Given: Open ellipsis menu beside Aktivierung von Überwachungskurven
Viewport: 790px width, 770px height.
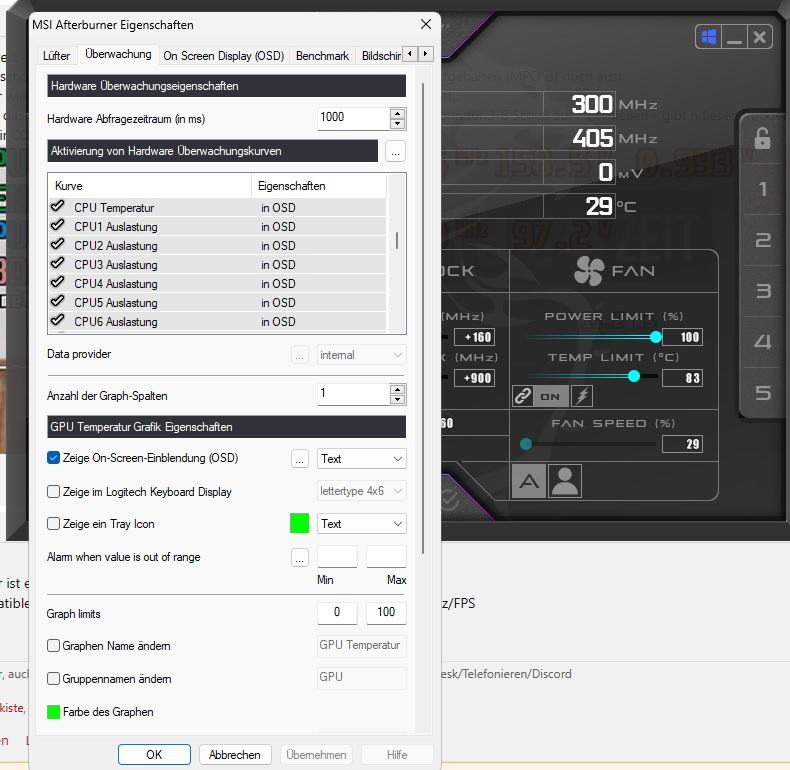Looking at the screenshot, I should pyautogui.click(x=395, y=151).
